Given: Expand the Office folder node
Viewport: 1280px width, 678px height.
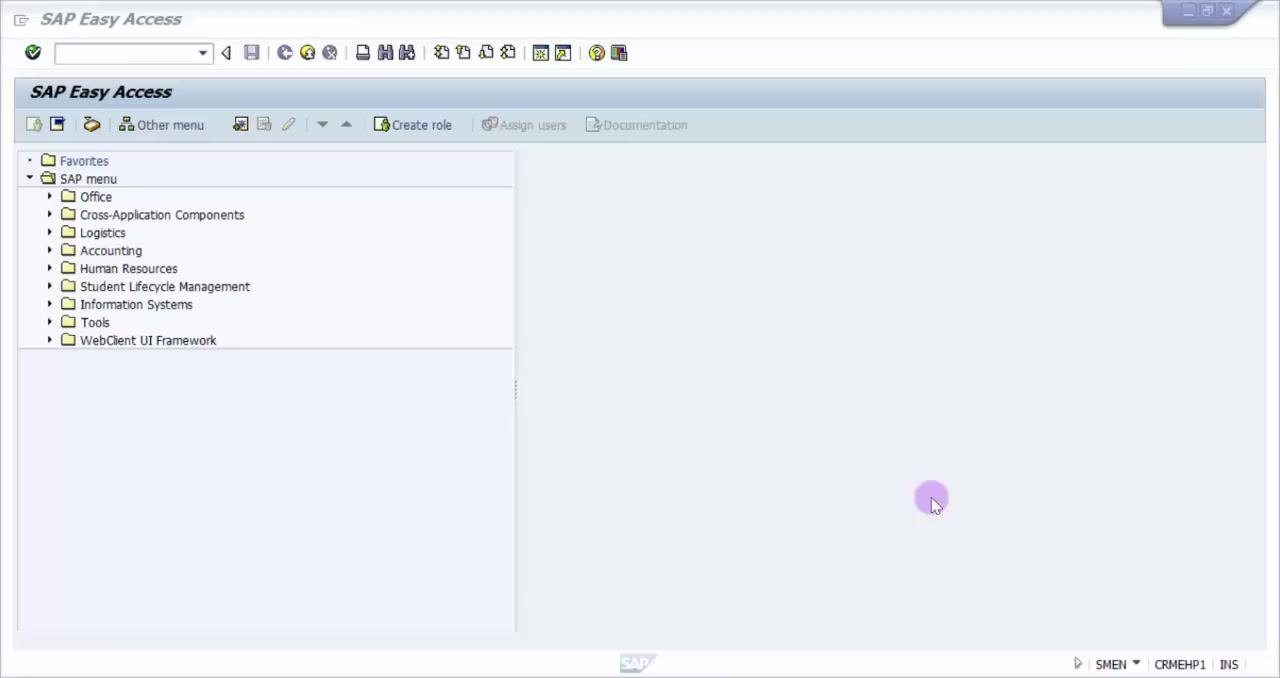Looking at the screenshot, I should tap(49, 196).
